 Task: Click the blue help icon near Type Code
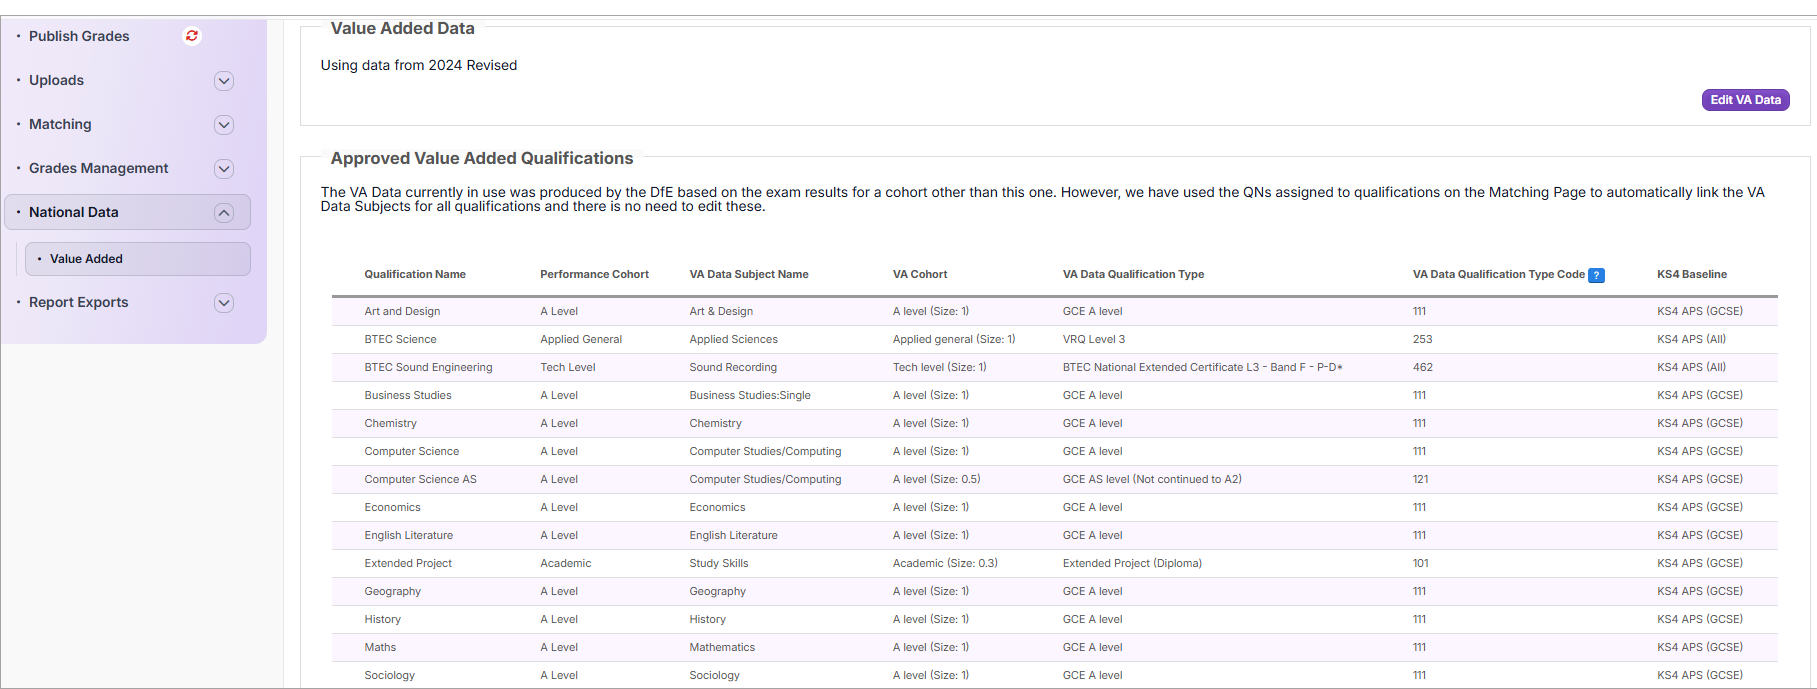1596,275
